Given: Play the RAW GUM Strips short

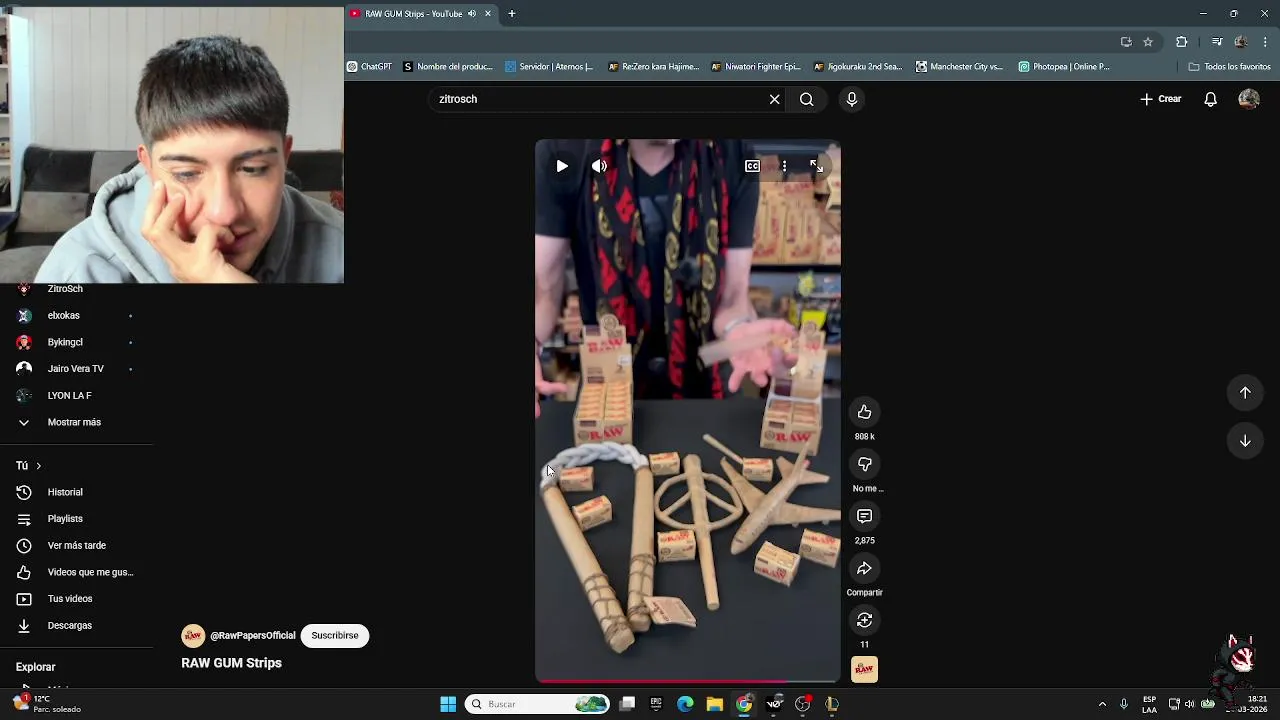Looking at the screenshot, I should click(562, 166).
